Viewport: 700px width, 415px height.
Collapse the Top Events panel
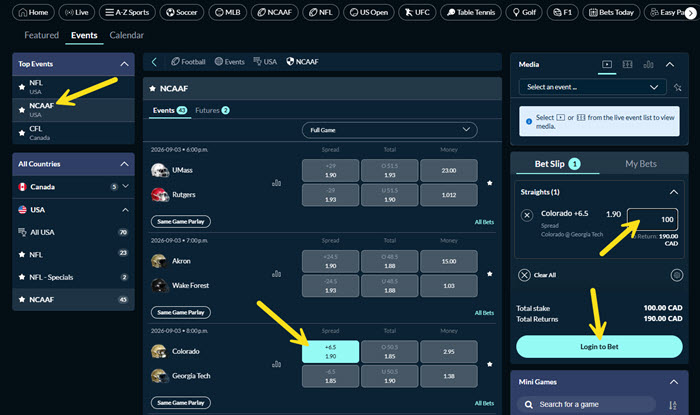(x=125, y=64)
